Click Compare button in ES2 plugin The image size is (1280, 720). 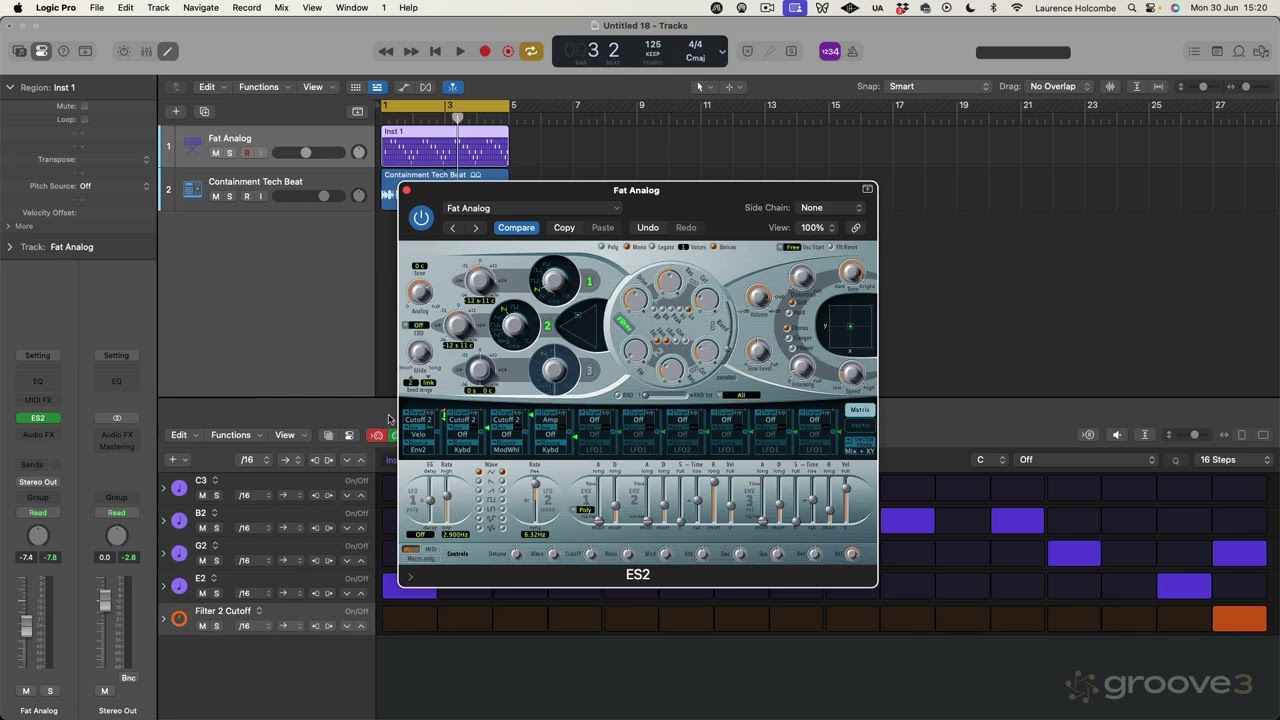(x=516, y=228)
